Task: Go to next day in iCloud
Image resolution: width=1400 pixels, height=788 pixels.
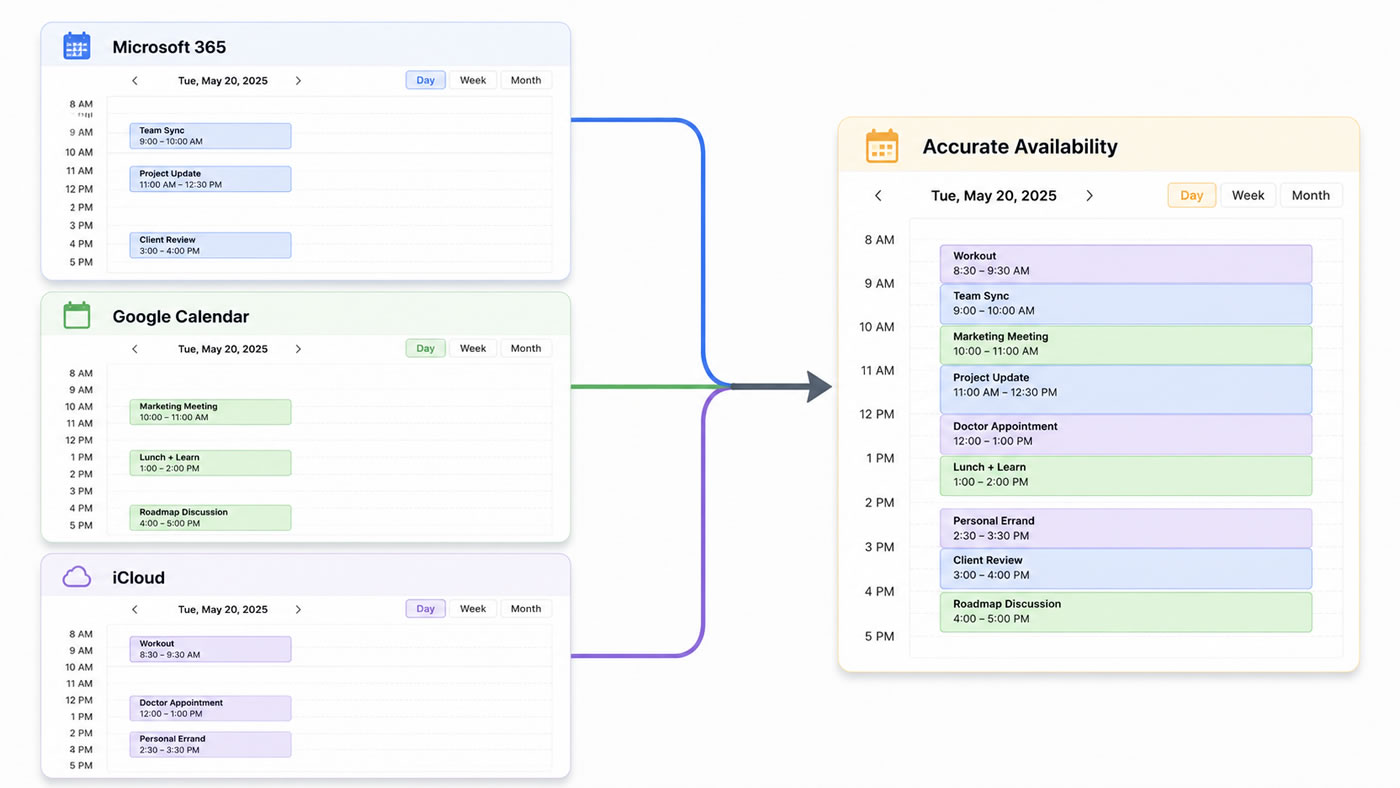Action: coord(298,609)
